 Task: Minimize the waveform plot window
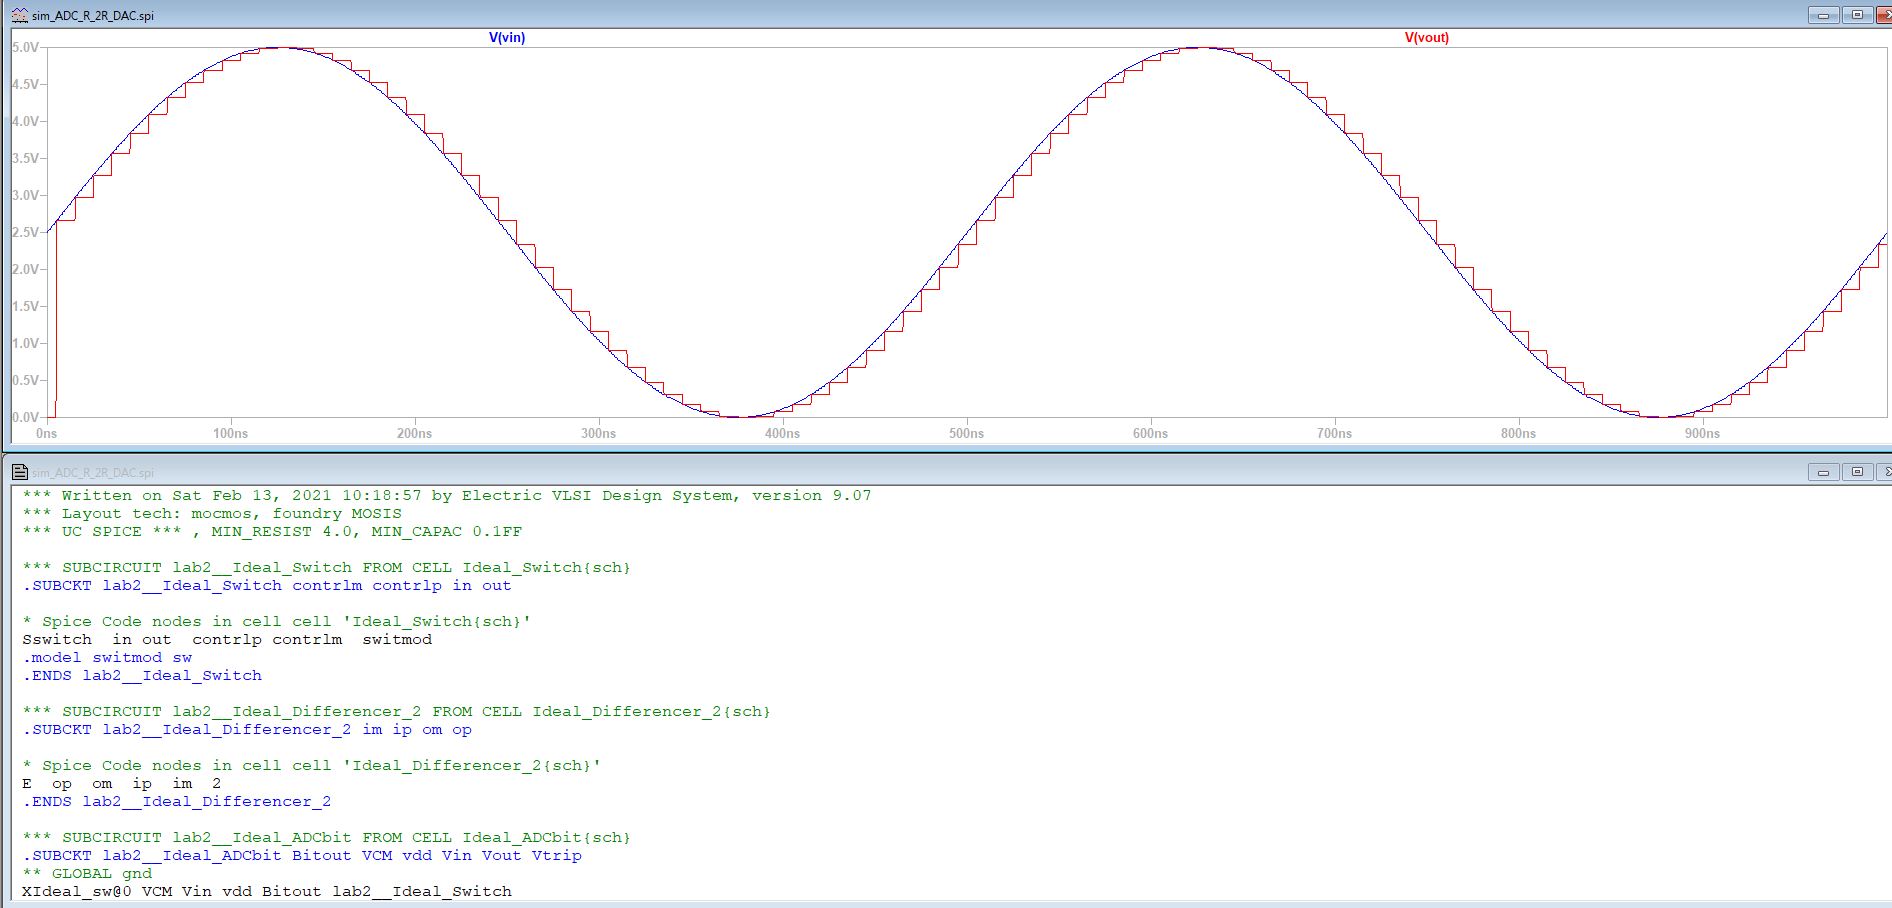[1823, 15]
